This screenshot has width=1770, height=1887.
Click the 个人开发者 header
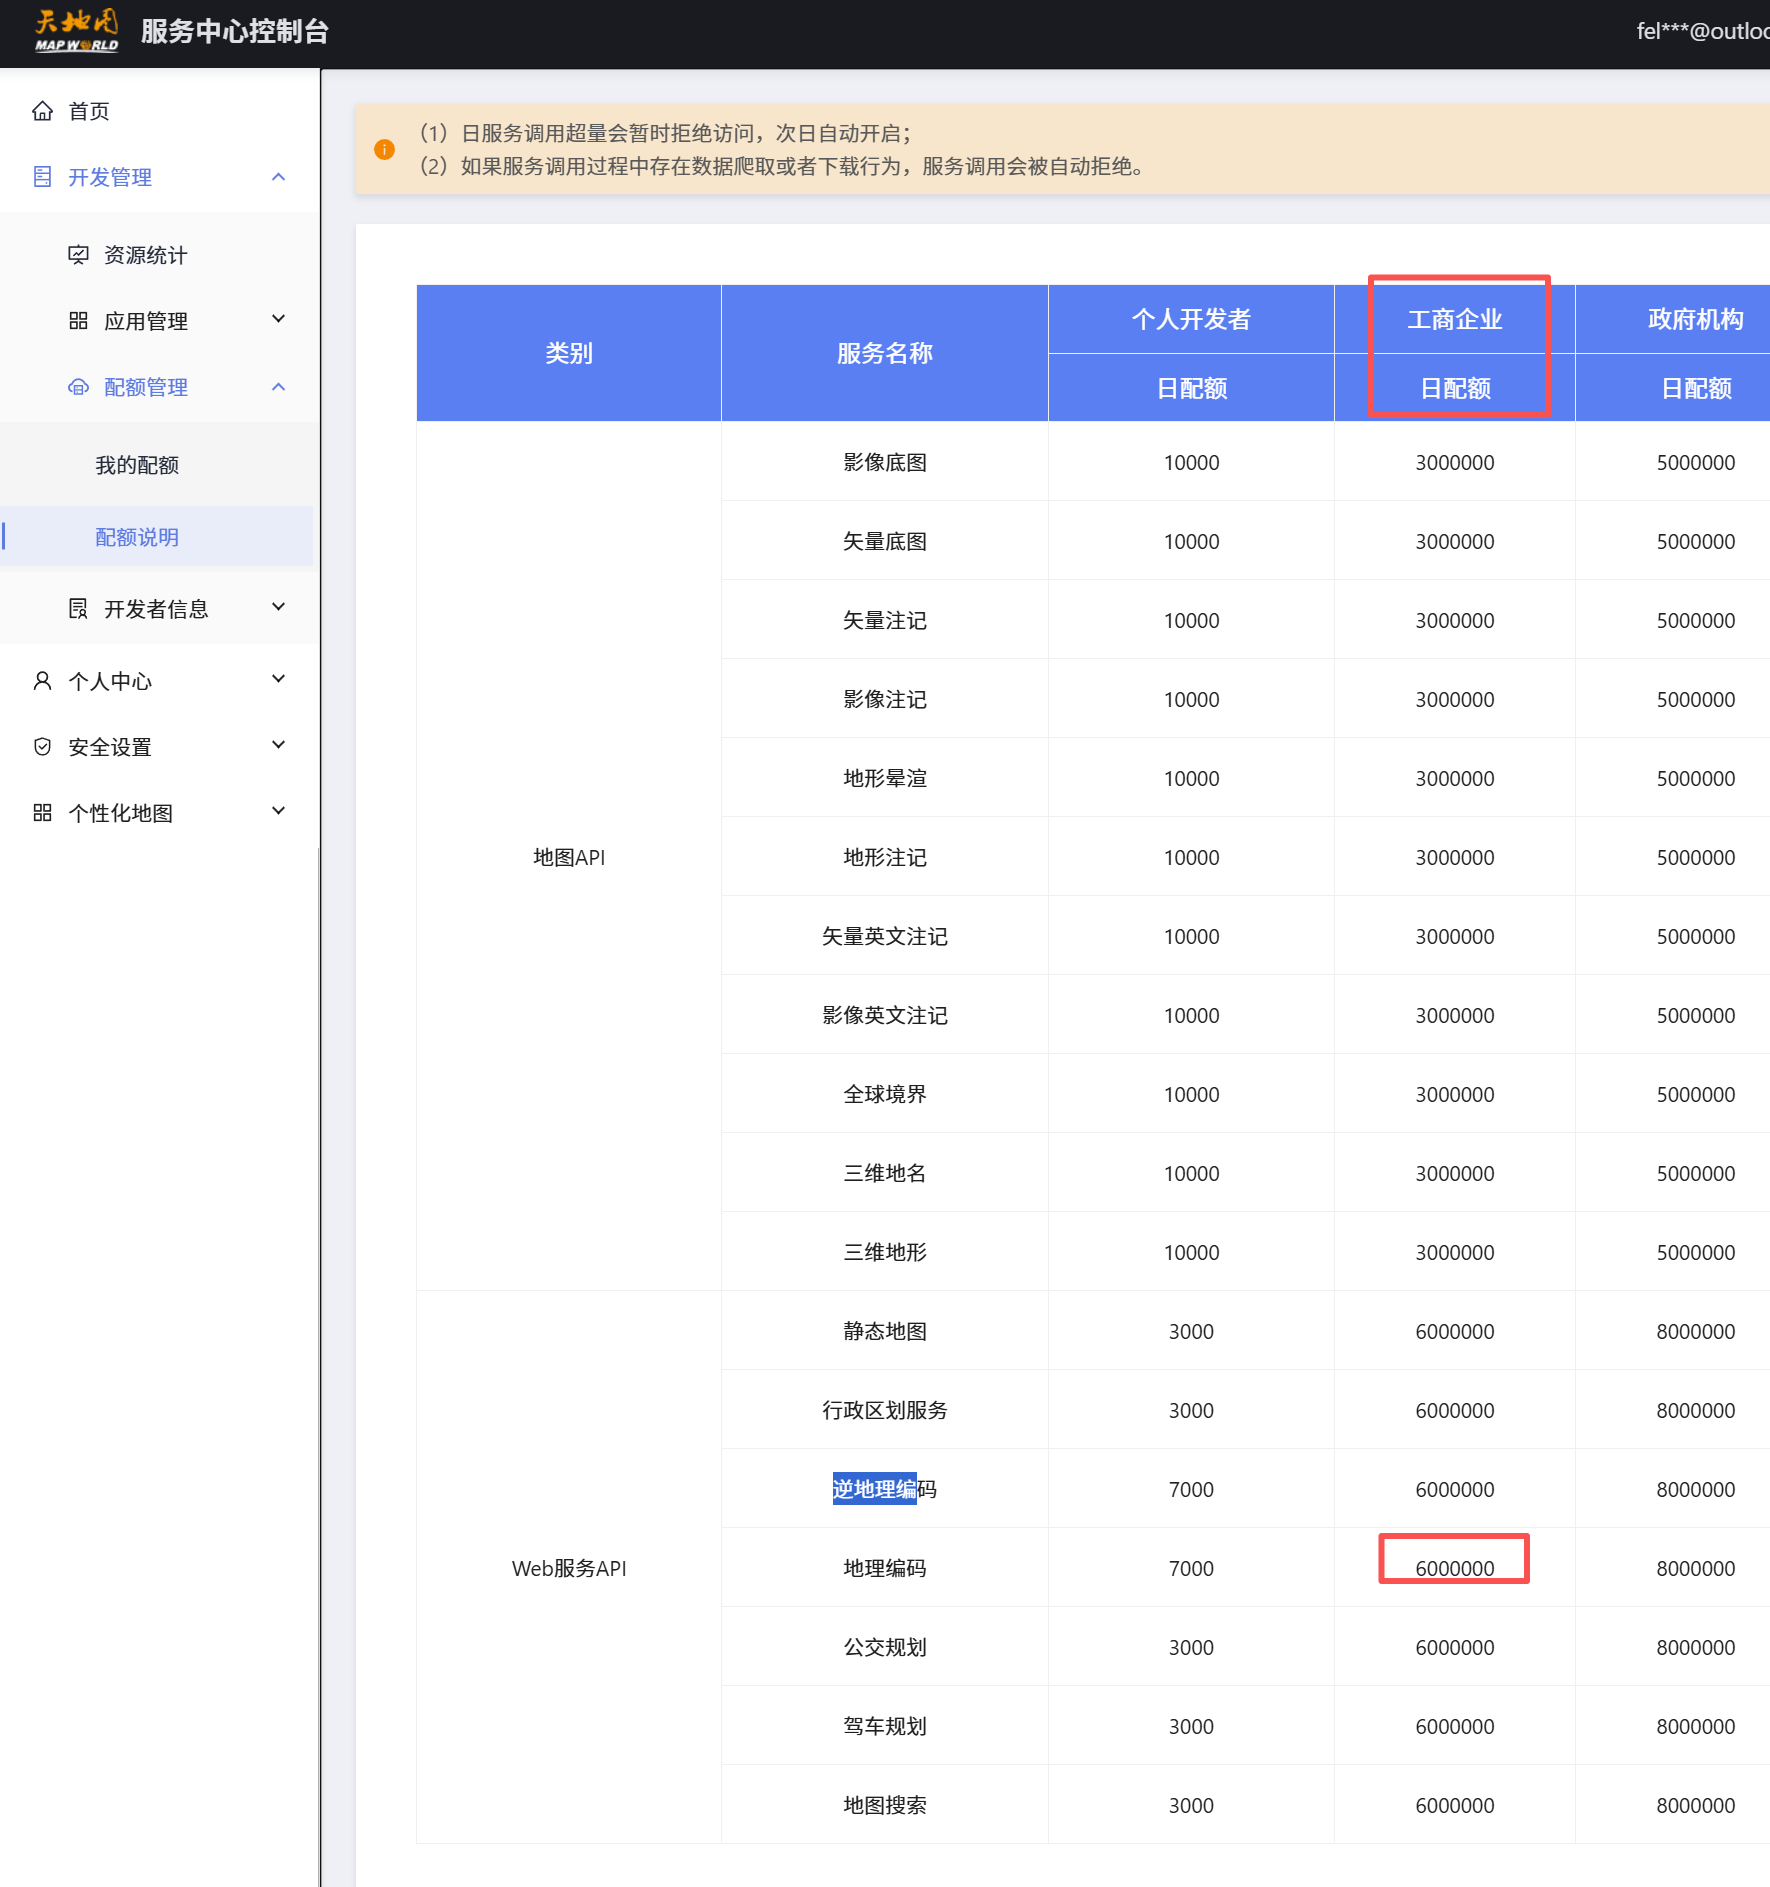[1191, 319]
